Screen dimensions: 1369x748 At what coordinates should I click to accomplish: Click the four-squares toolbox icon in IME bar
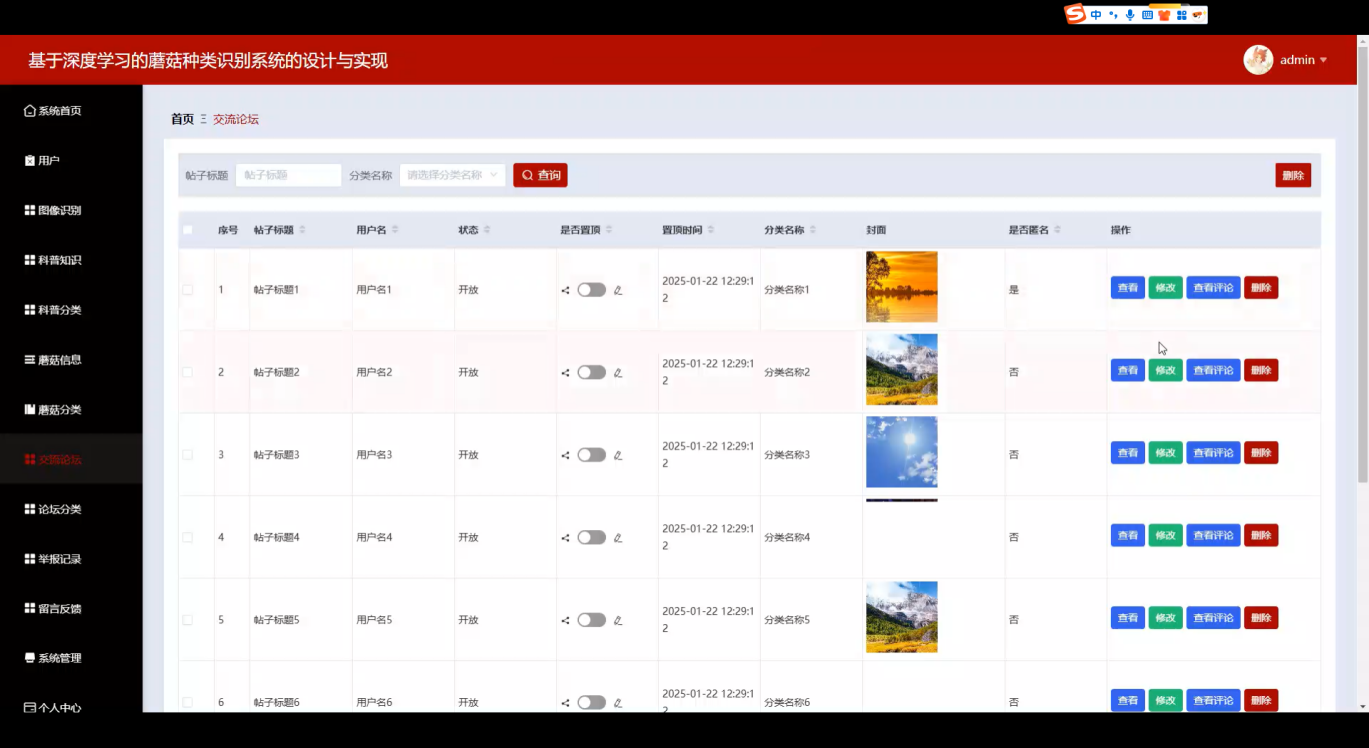[1181, 14]
